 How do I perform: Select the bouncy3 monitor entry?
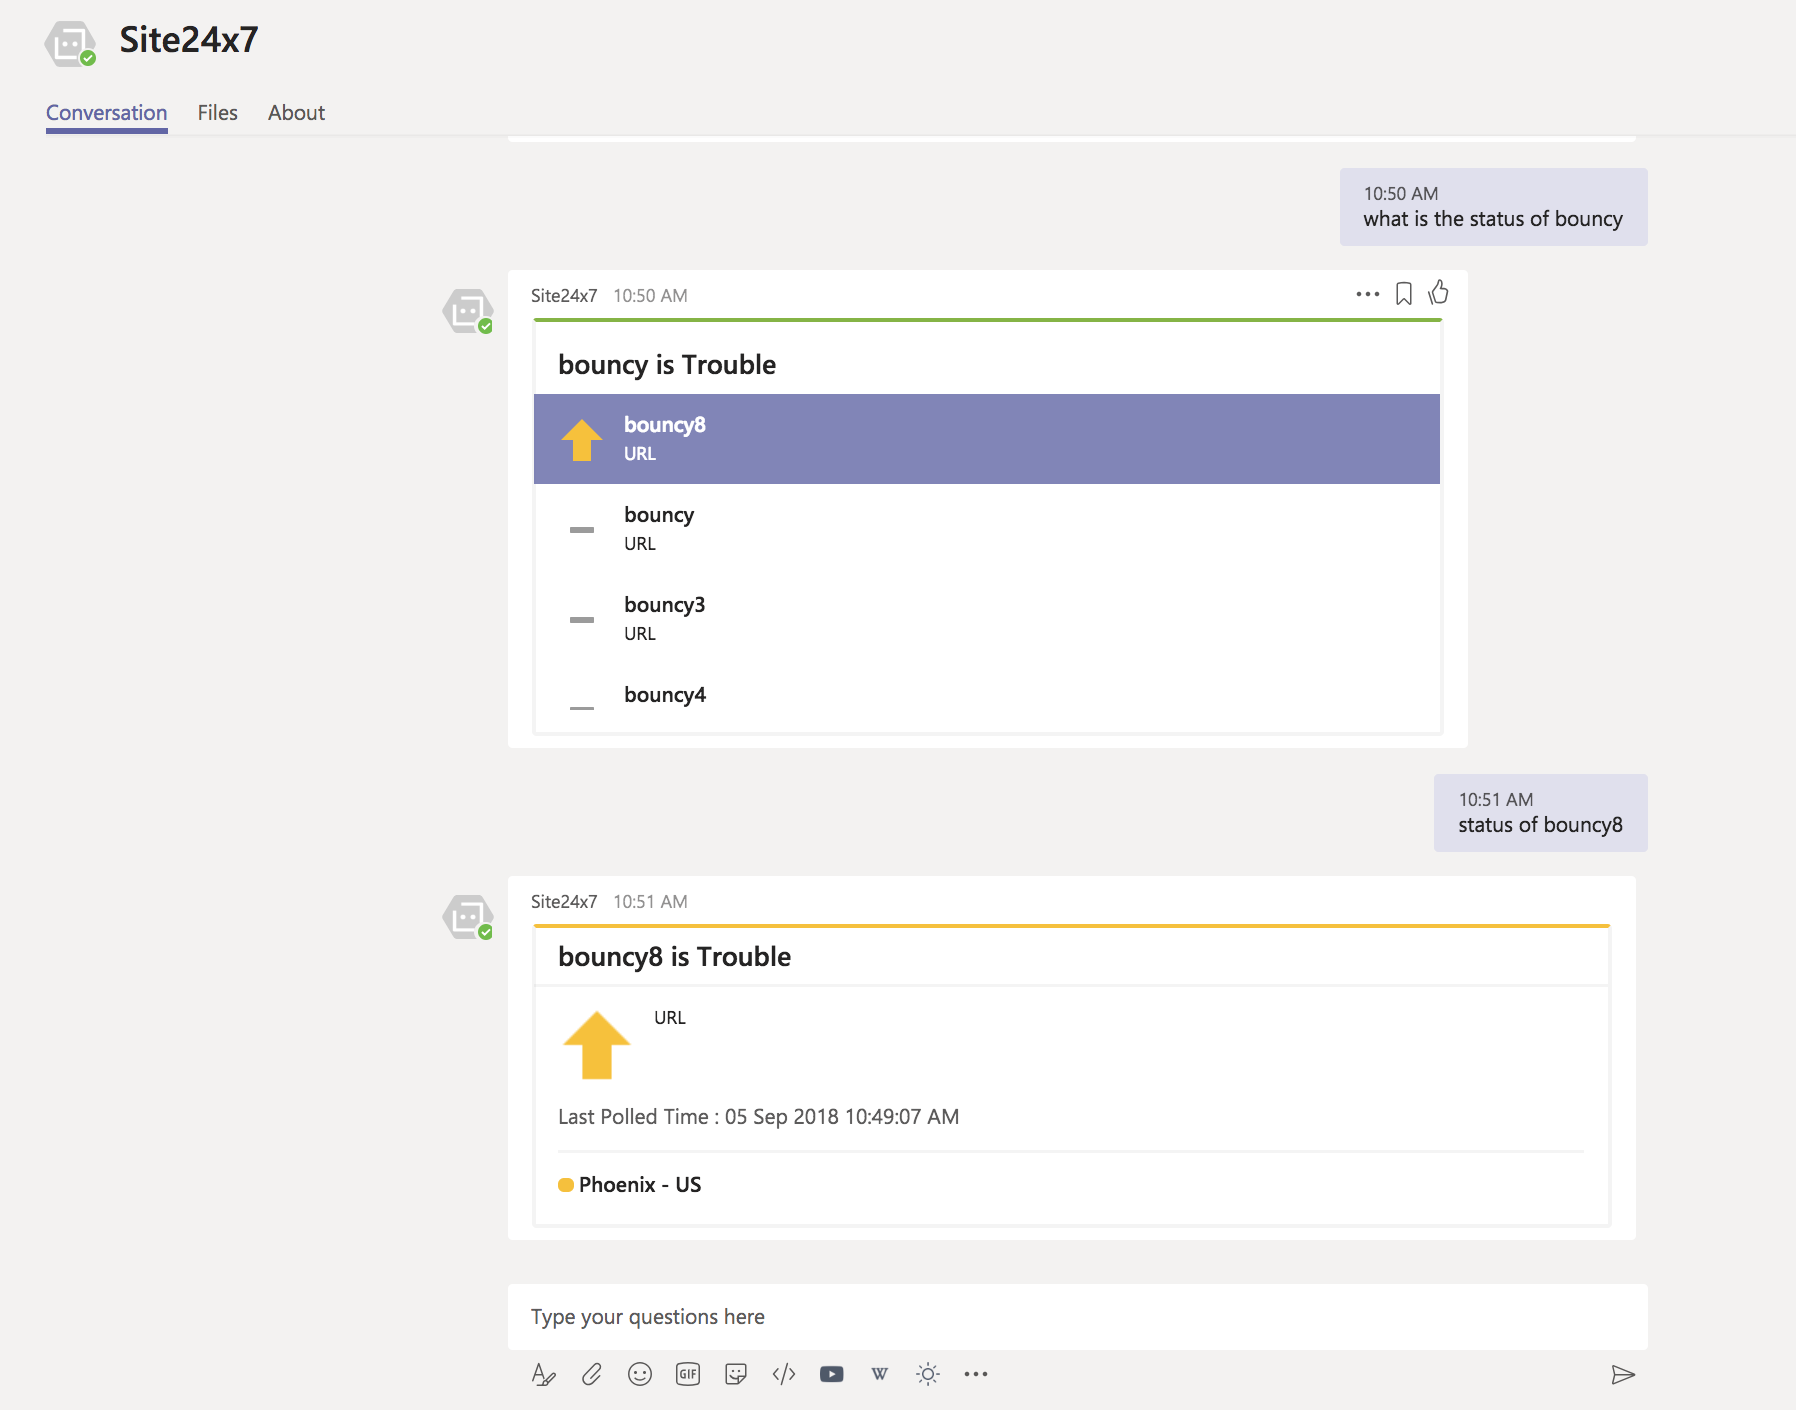pos(986,618)
